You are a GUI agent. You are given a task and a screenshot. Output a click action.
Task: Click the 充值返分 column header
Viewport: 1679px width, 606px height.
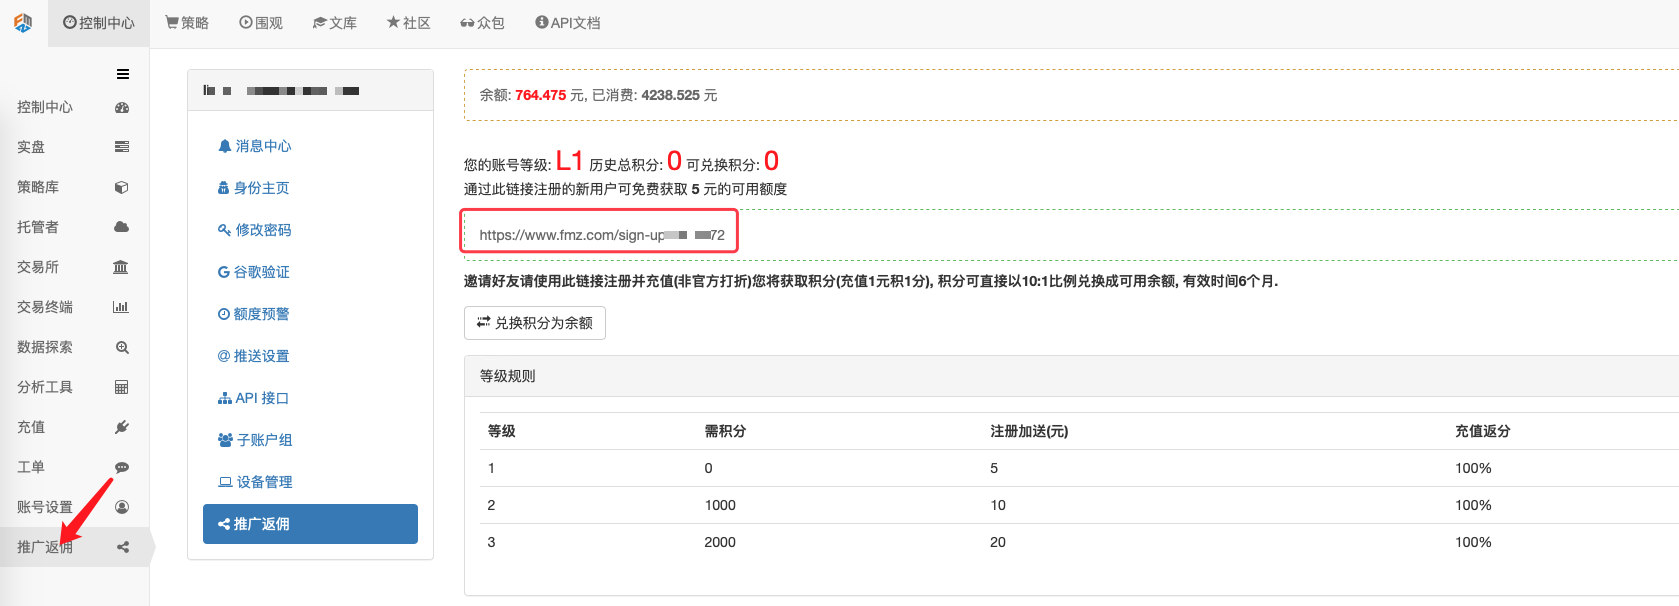pos(1482,431)
